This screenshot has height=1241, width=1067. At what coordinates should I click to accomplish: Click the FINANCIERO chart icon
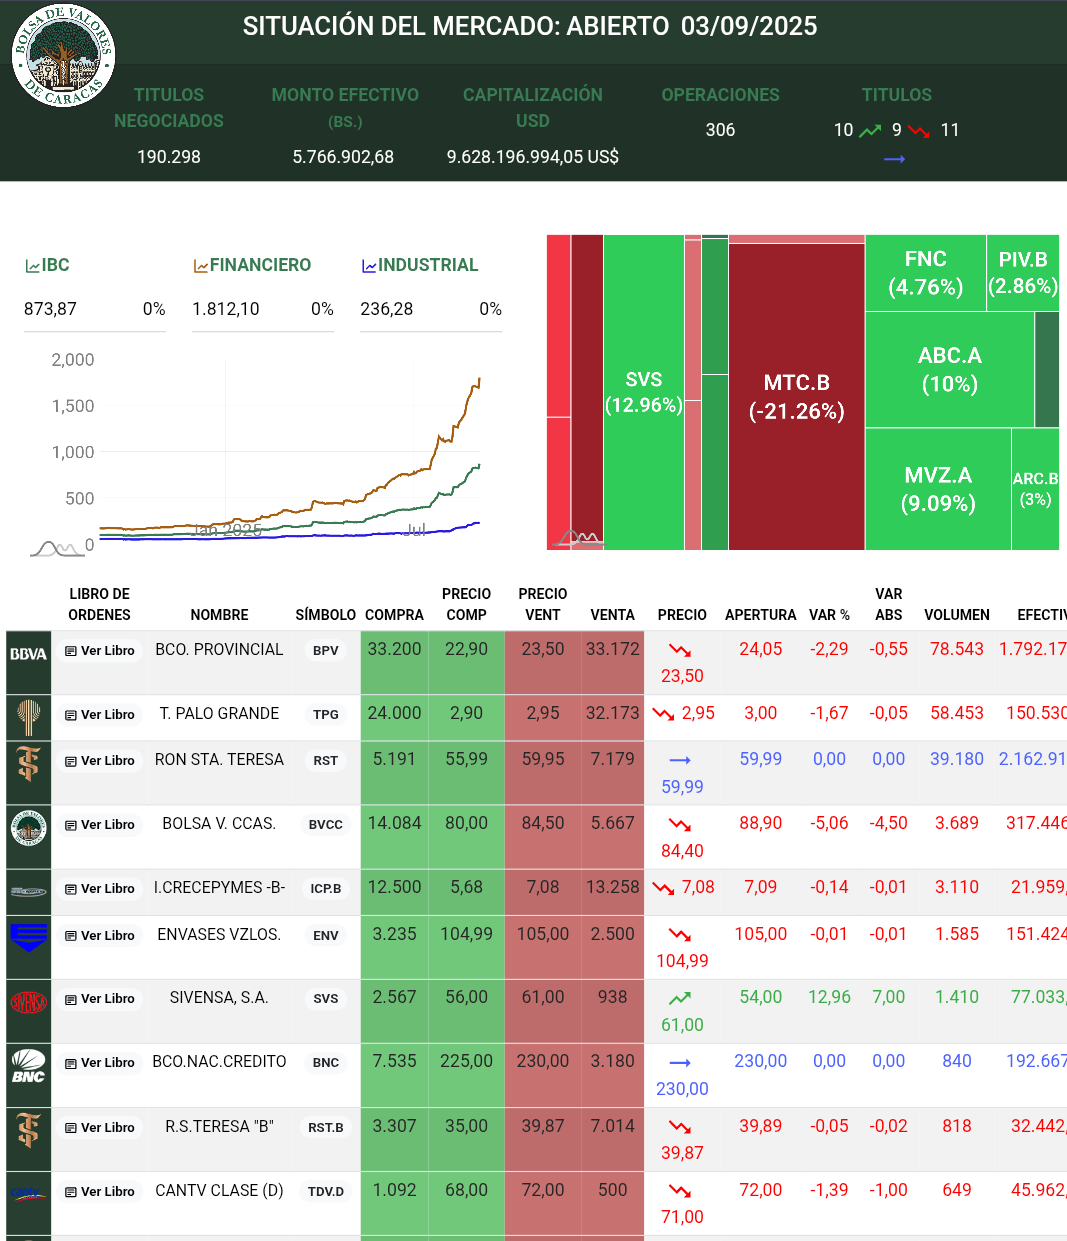tap(201, 266)
